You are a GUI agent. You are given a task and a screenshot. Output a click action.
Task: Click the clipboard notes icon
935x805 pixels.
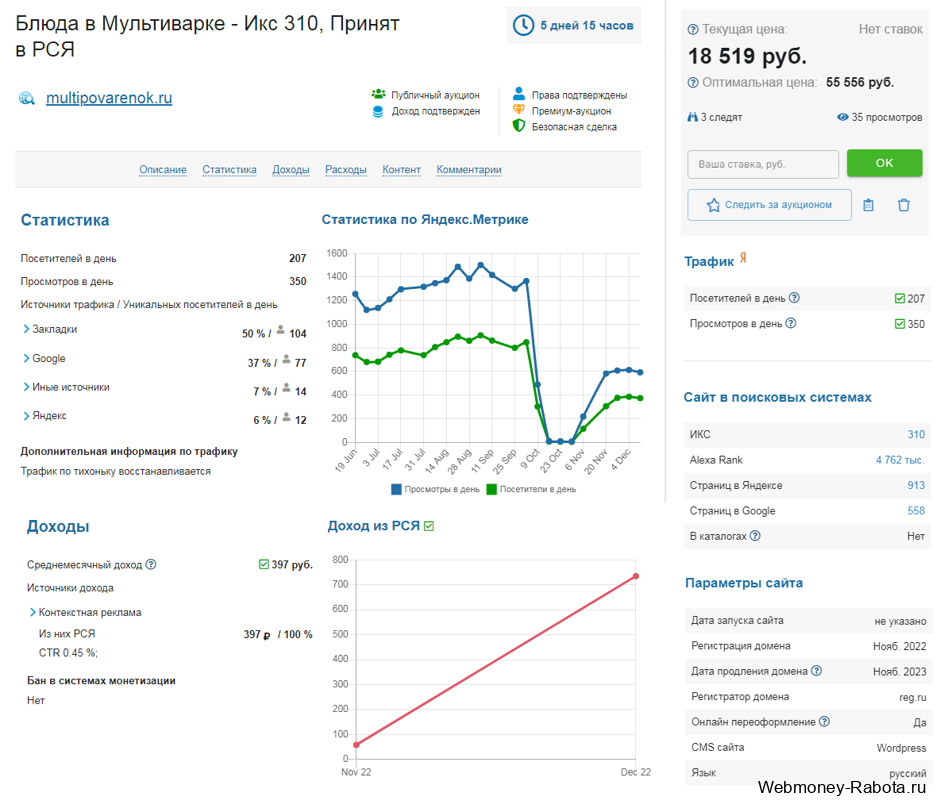[x=868, y=205]
